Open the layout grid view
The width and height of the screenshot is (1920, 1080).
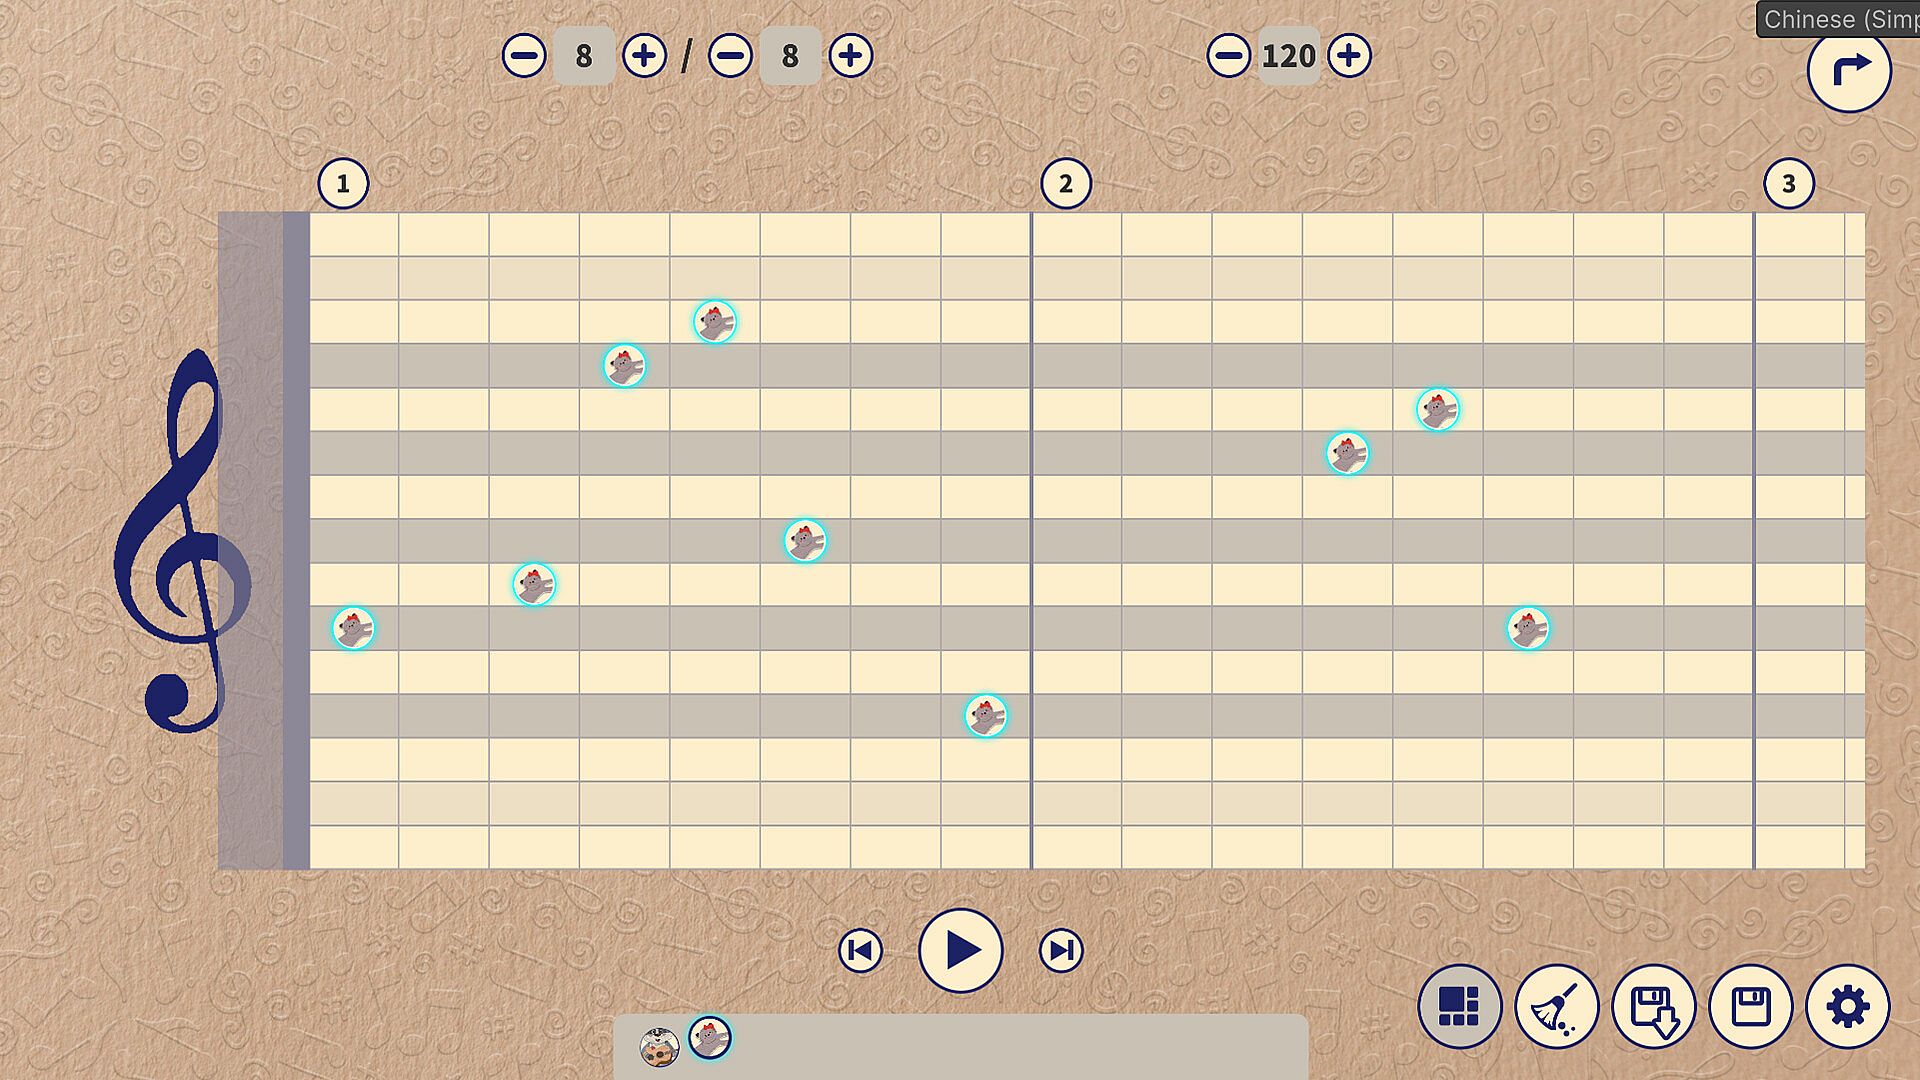tap(1459, 1006)
